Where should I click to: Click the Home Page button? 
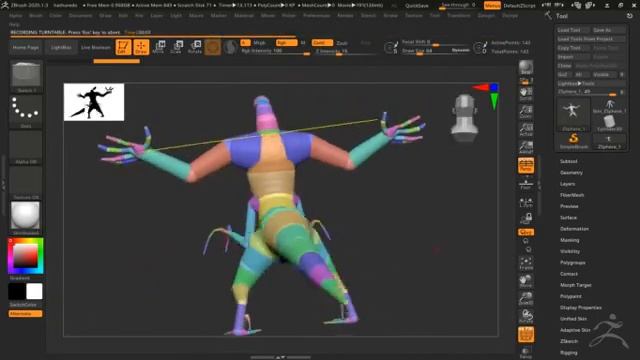click(x=26, y=47)
